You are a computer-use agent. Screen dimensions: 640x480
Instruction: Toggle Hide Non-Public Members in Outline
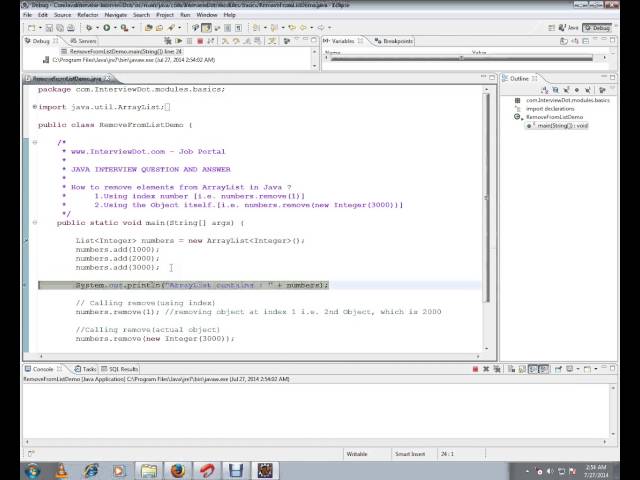coord(577,90)
